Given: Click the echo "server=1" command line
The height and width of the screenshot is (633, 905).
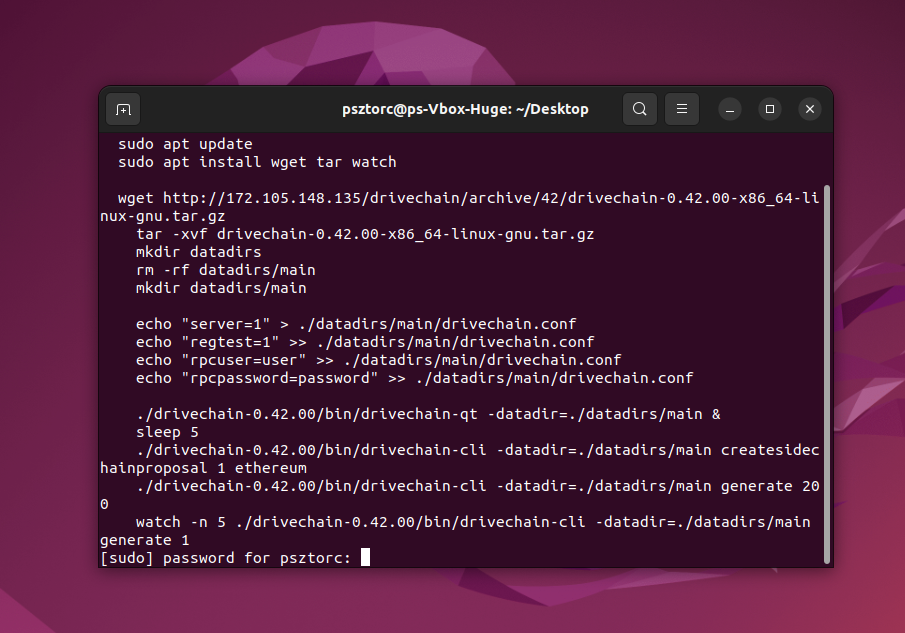Looking at the screenshot, I should pos(356,324).
